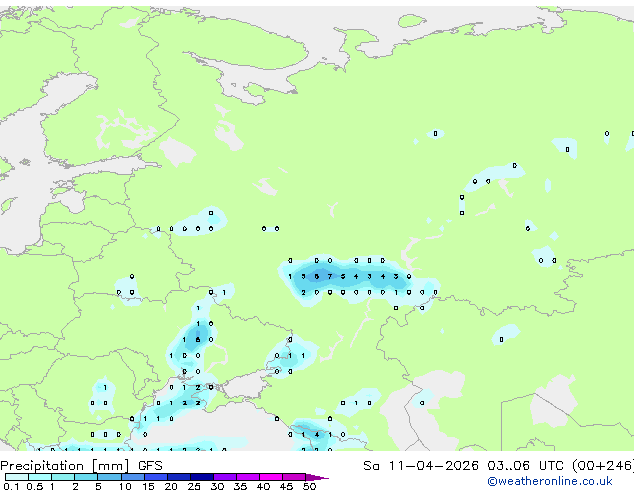Click the 30–35 mm purple swatch

tap(224, 477)
